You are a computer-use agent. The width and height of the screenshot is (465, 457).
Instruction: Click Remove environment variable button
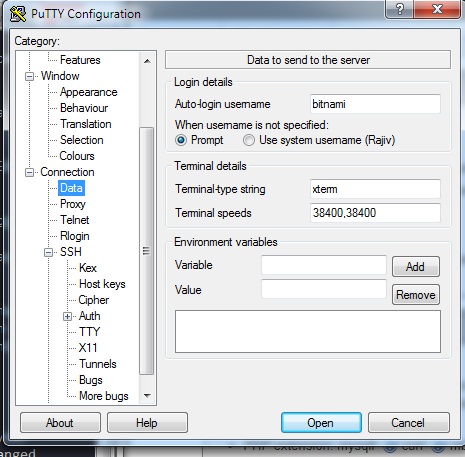(x=416, y=295)
